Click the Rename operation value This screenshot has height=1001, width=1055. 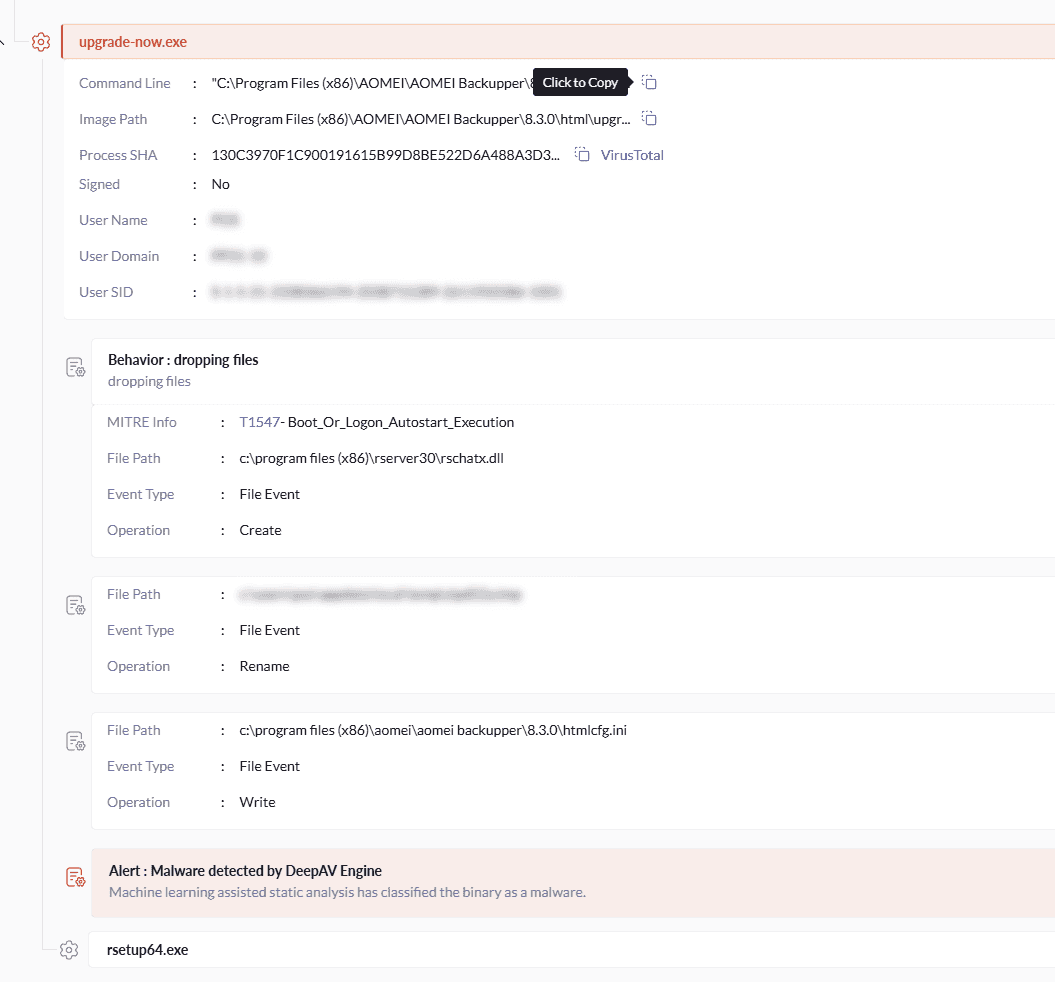pyautogui.click(x=264, y=666)
